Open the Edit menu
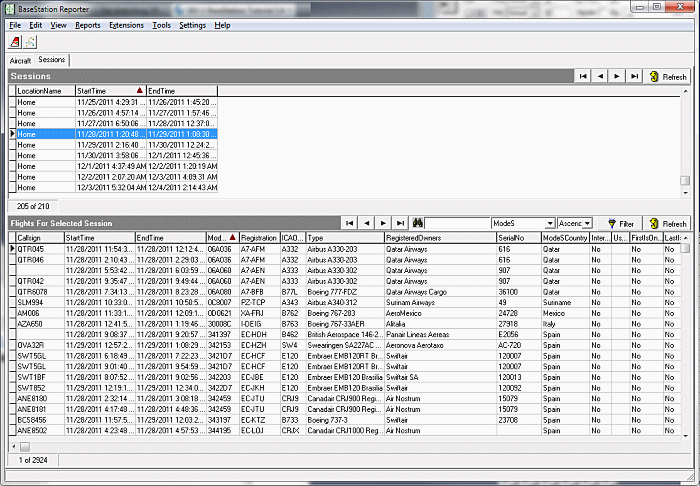This screenshot has width=700, height=486. [x=35, y=25]
